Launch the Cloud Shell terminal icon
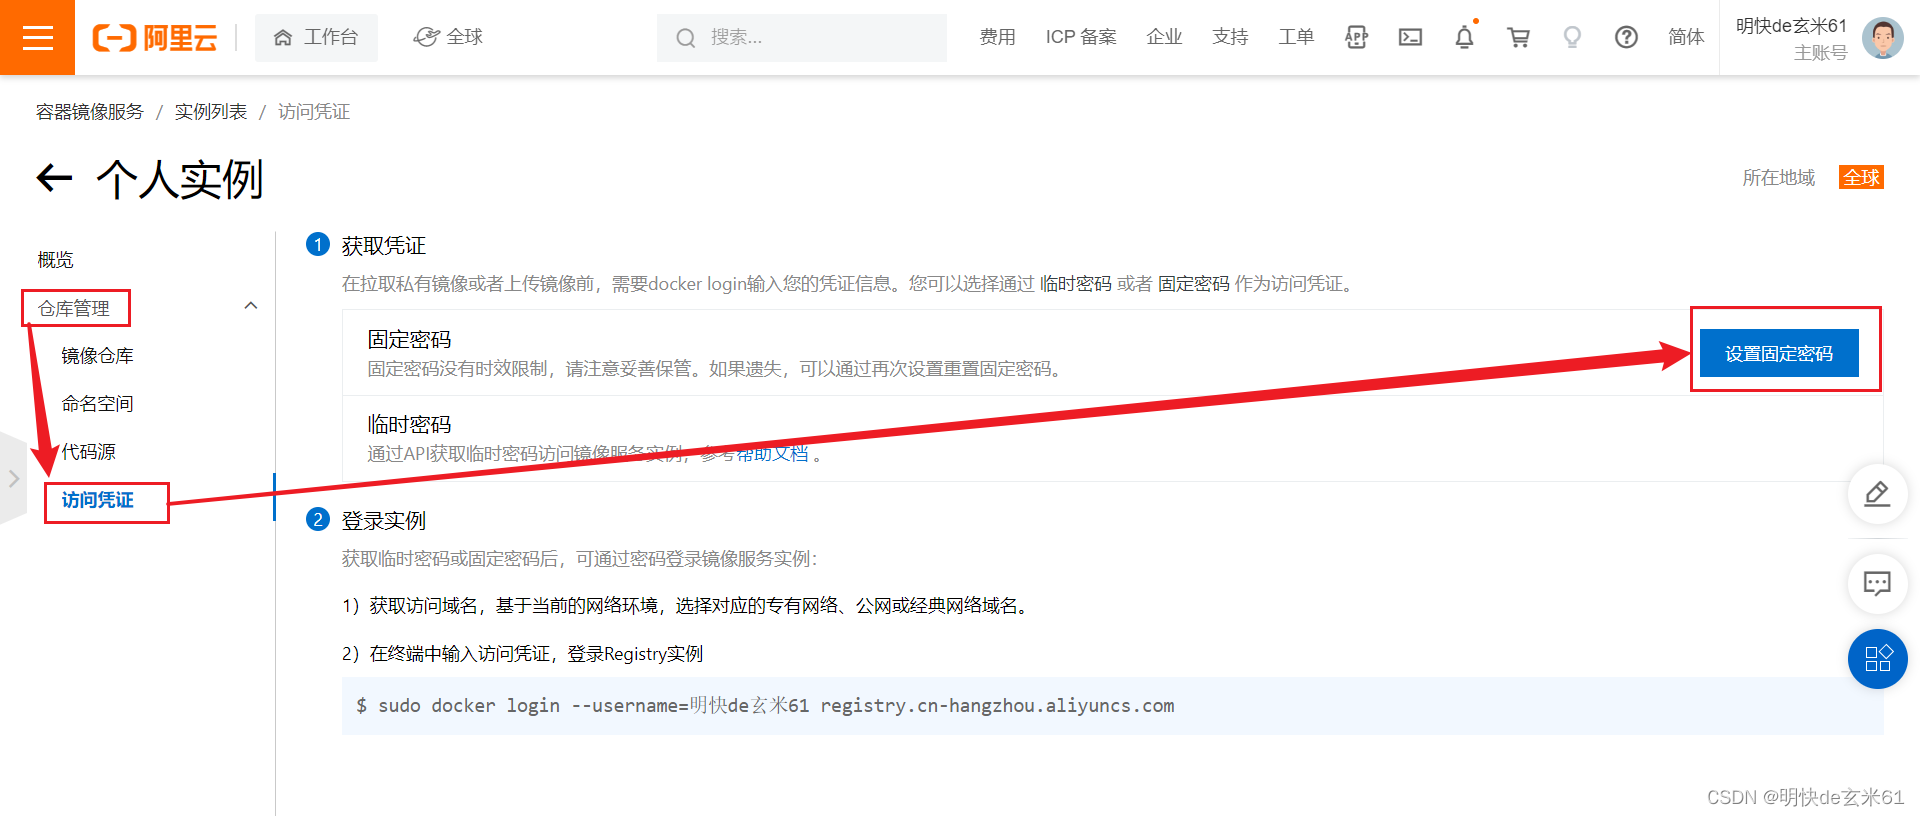1920x816 pixels. [x=1410, y=37]
